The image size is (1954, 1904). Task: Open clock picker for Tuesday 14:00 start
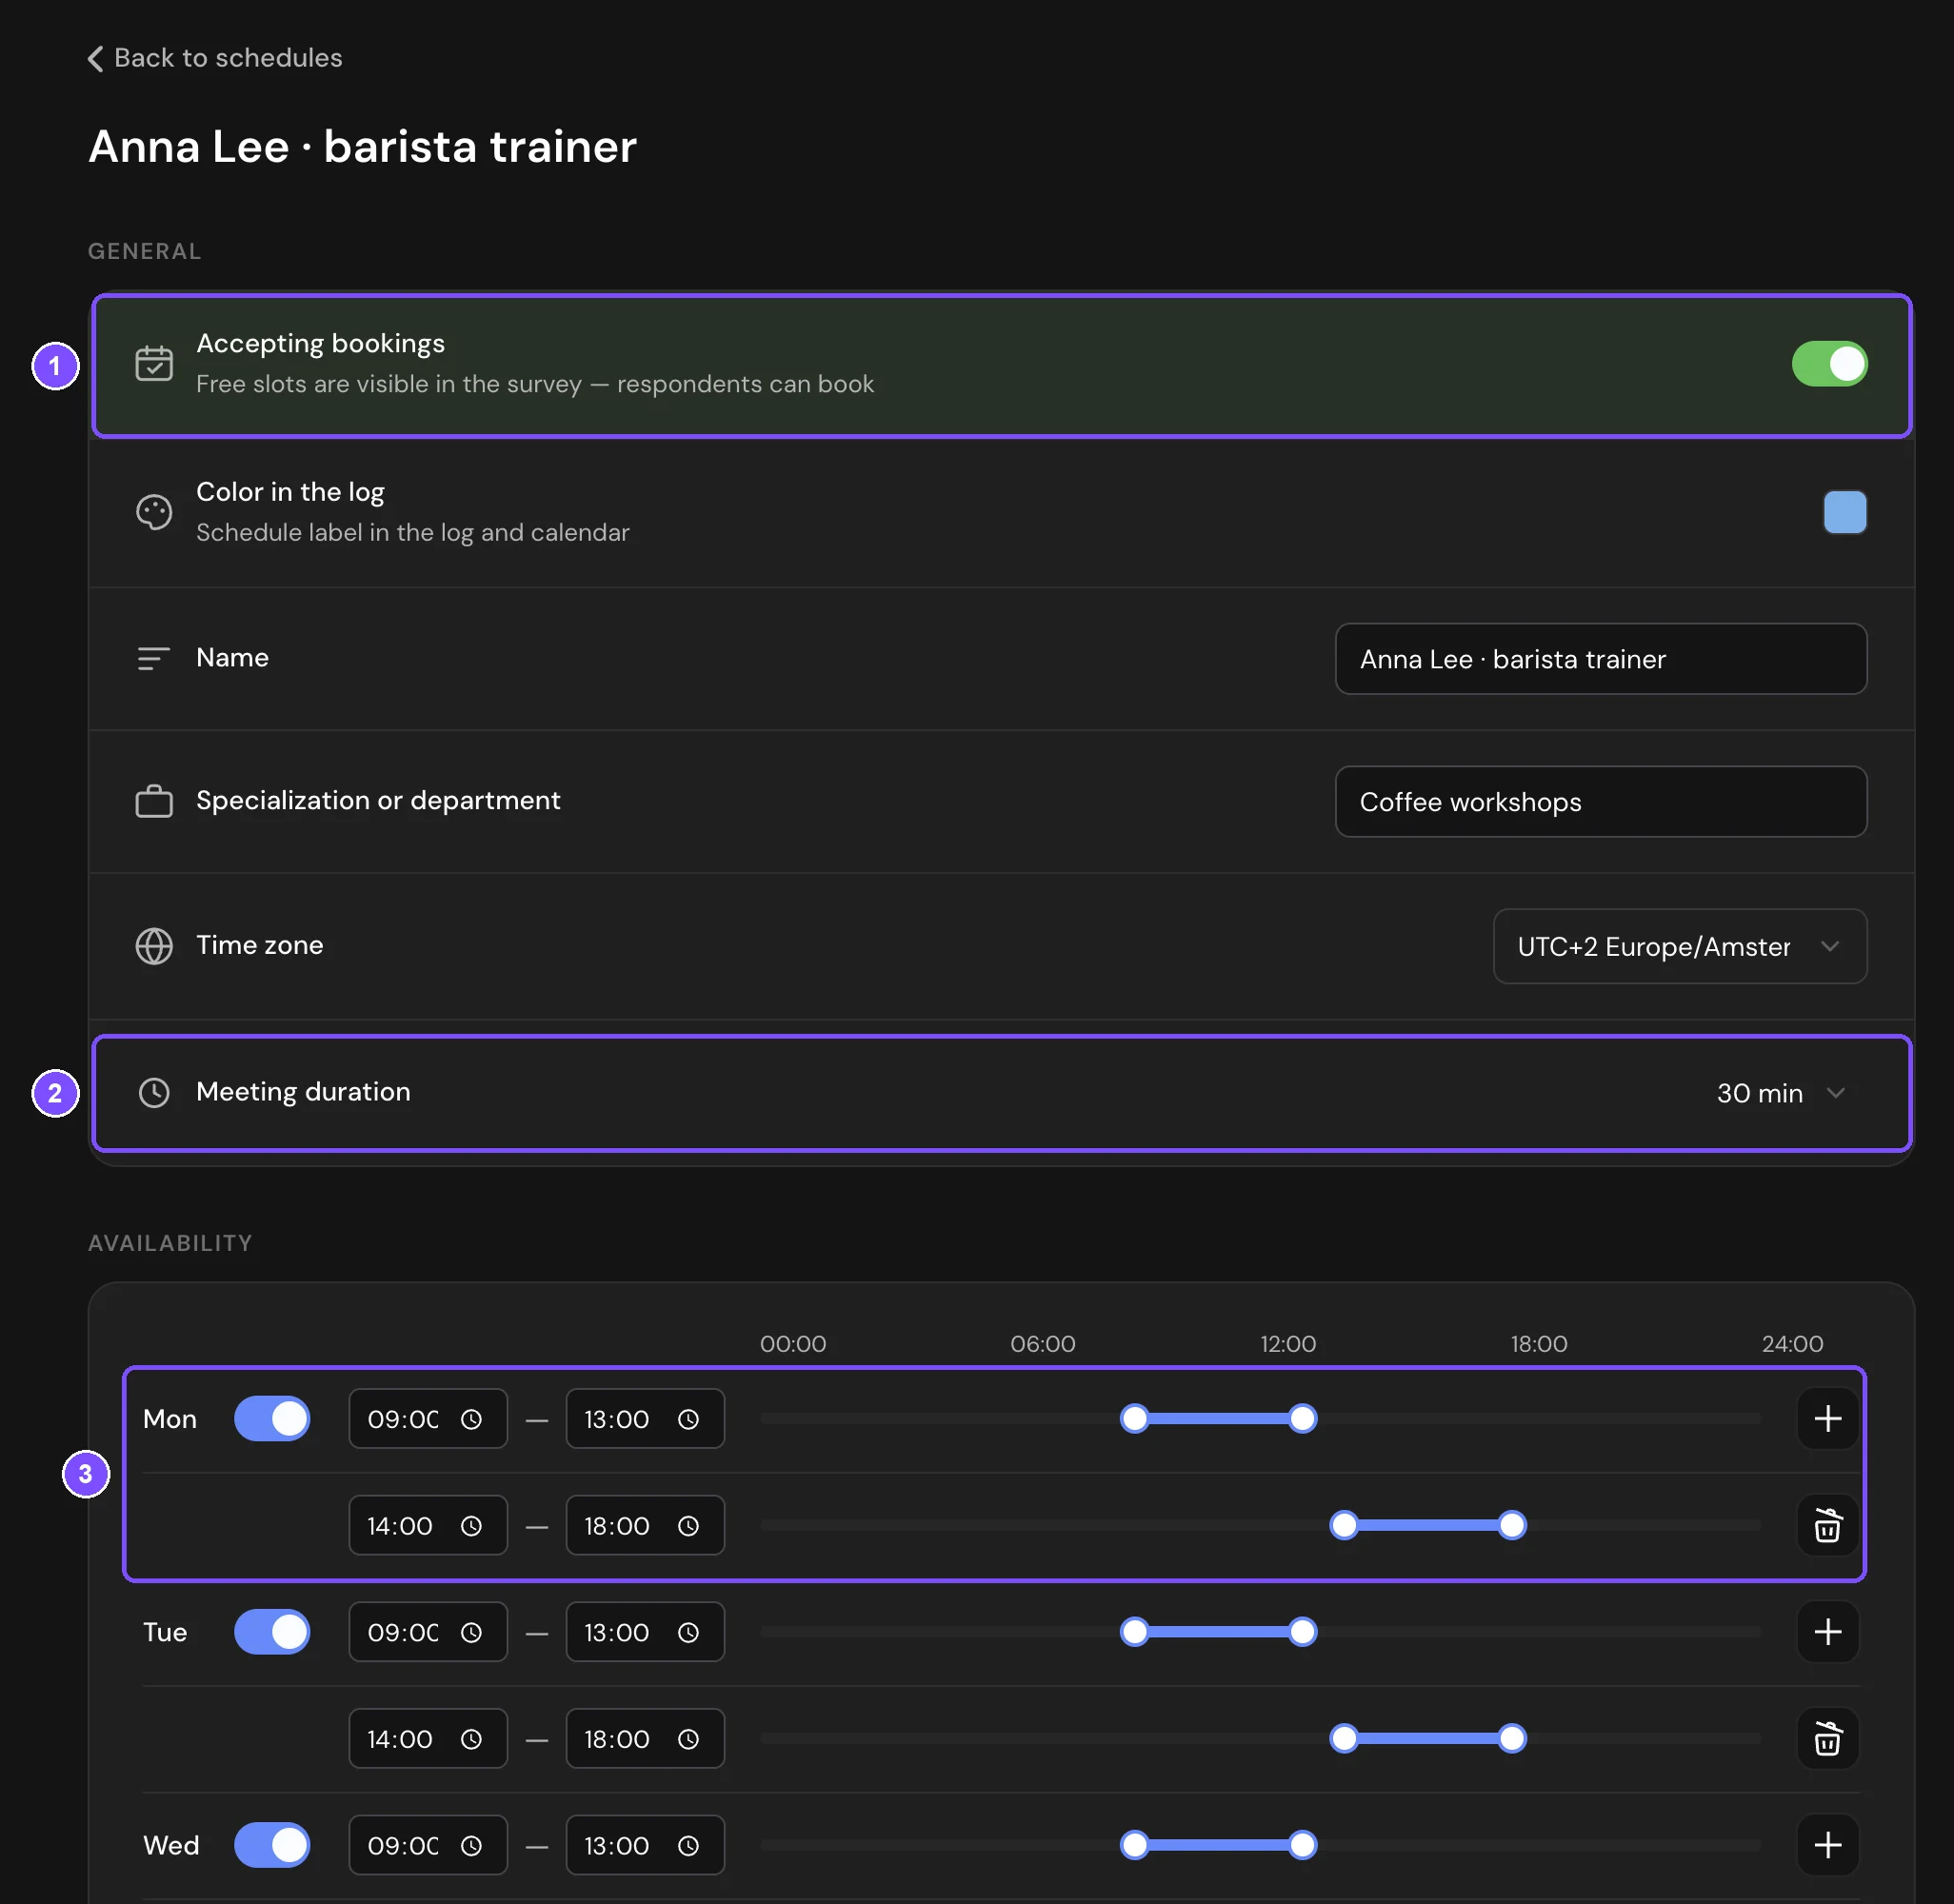click(x=472, y=1740)
